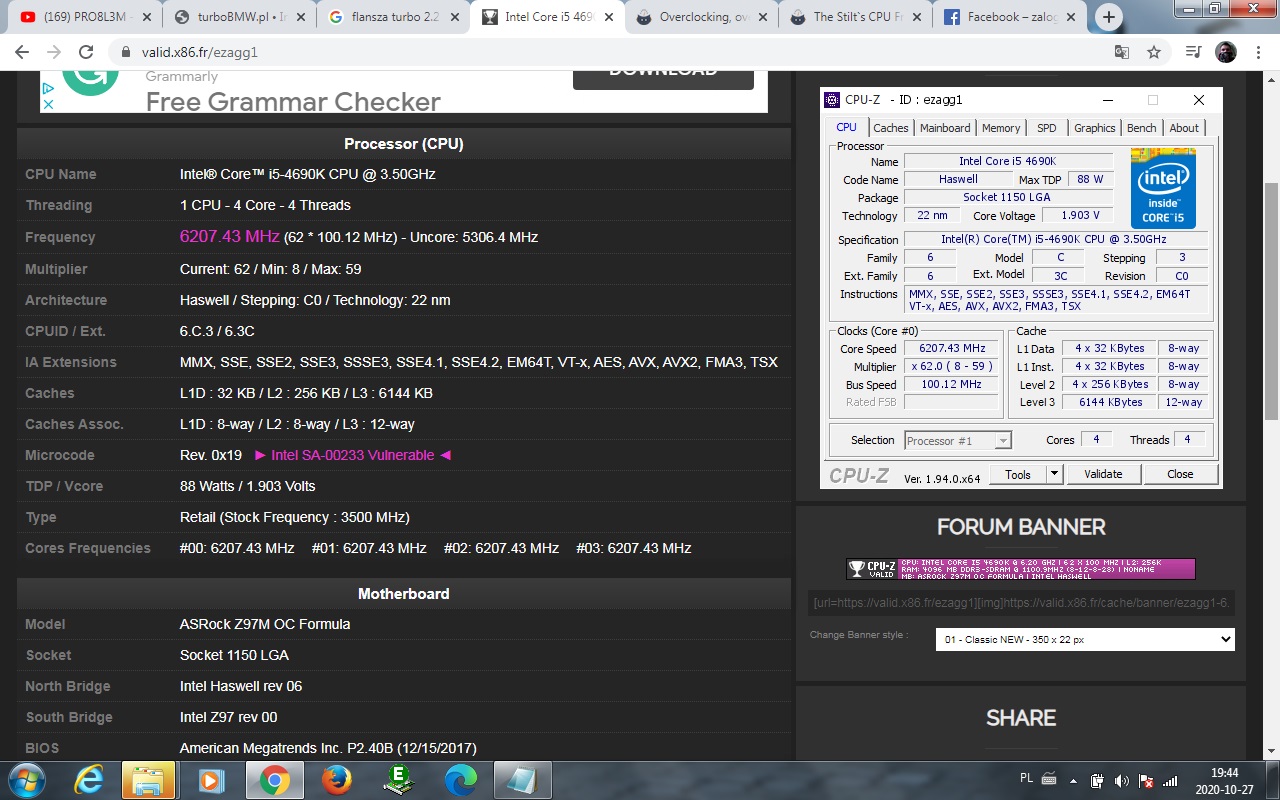Open the volume speaker tray icon
1280x800 pixels.
1122,781
